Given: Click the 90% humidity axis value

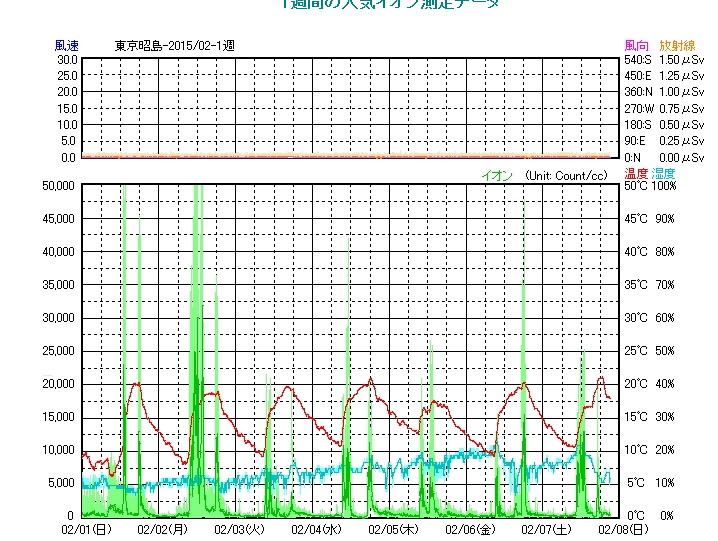Looking at the screenshot, I should point(665,219).
